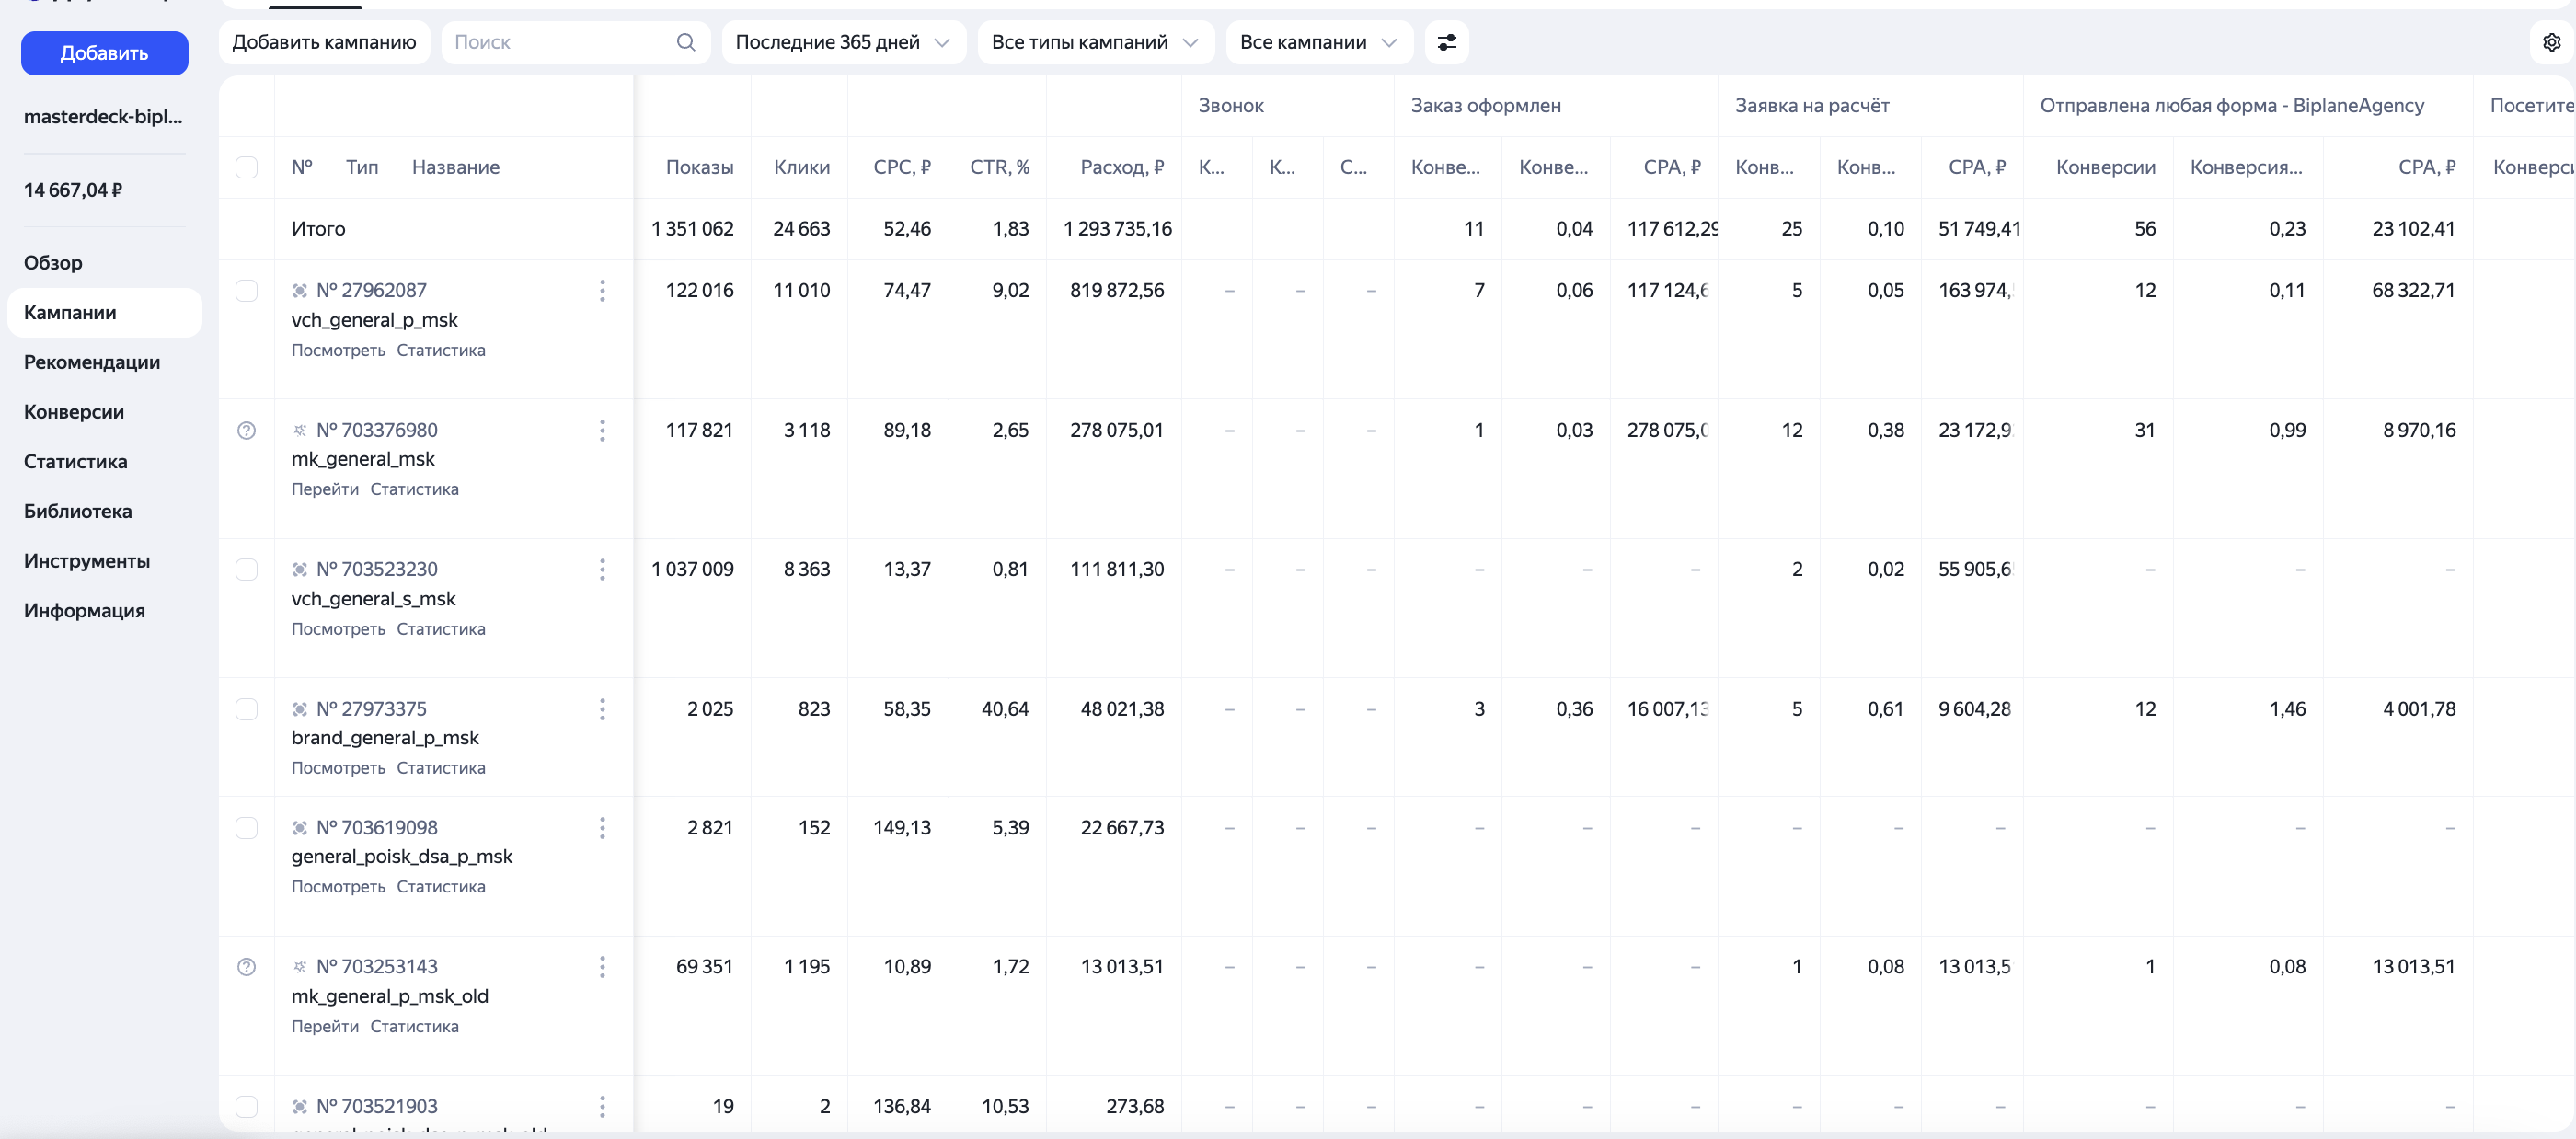Open Статистика link under brand_general_p_msk
This screenshot has height=1139, width=2576.
tap(440, 768)
